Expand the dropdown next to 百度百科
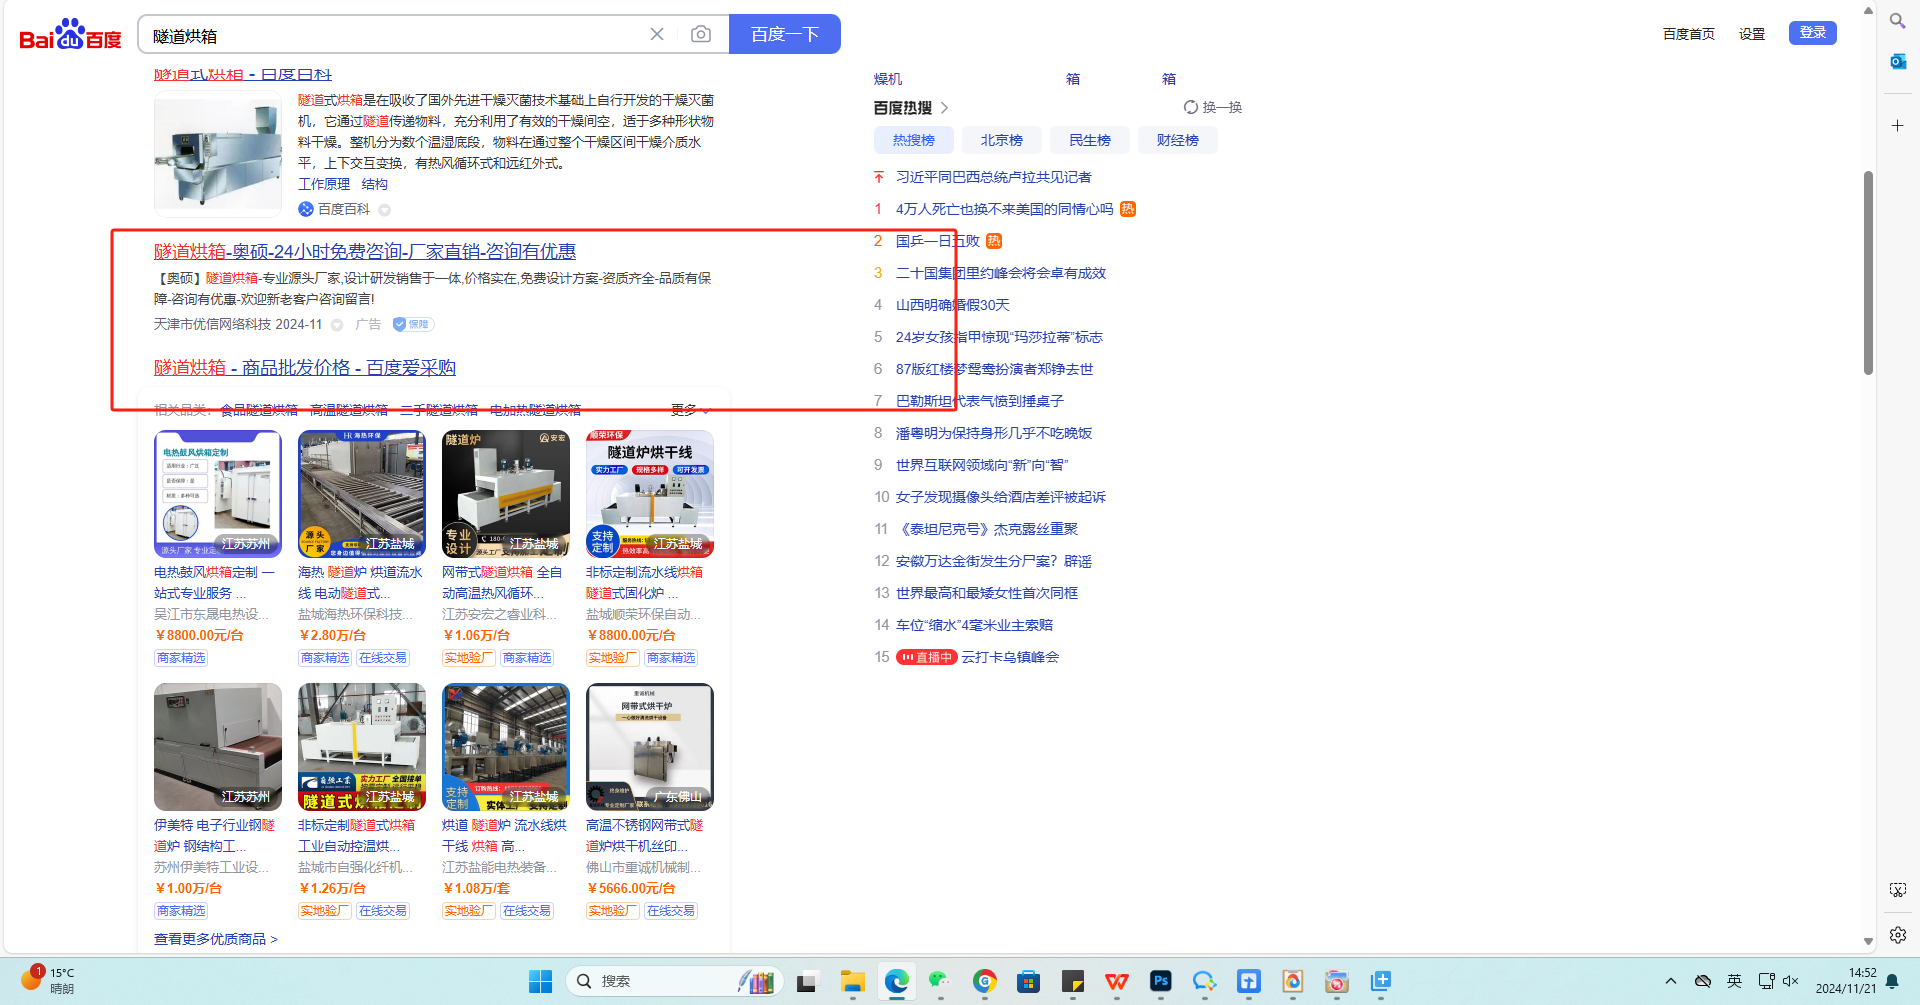 tap(385, 210)
